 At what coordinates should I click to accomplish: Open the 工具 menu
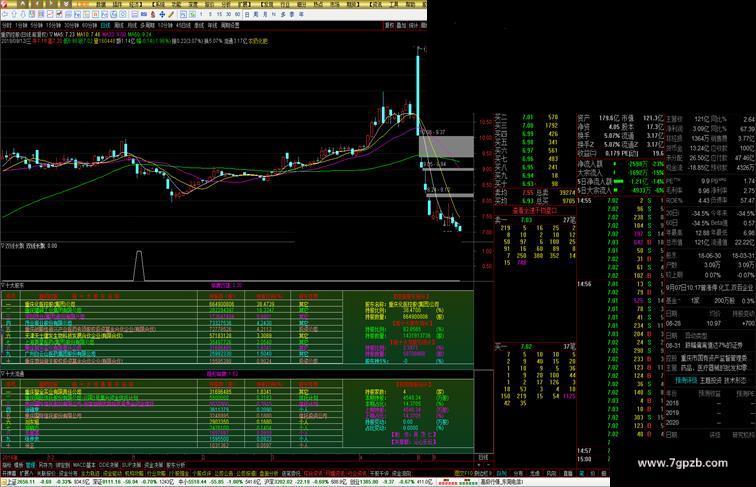[394, 4]
